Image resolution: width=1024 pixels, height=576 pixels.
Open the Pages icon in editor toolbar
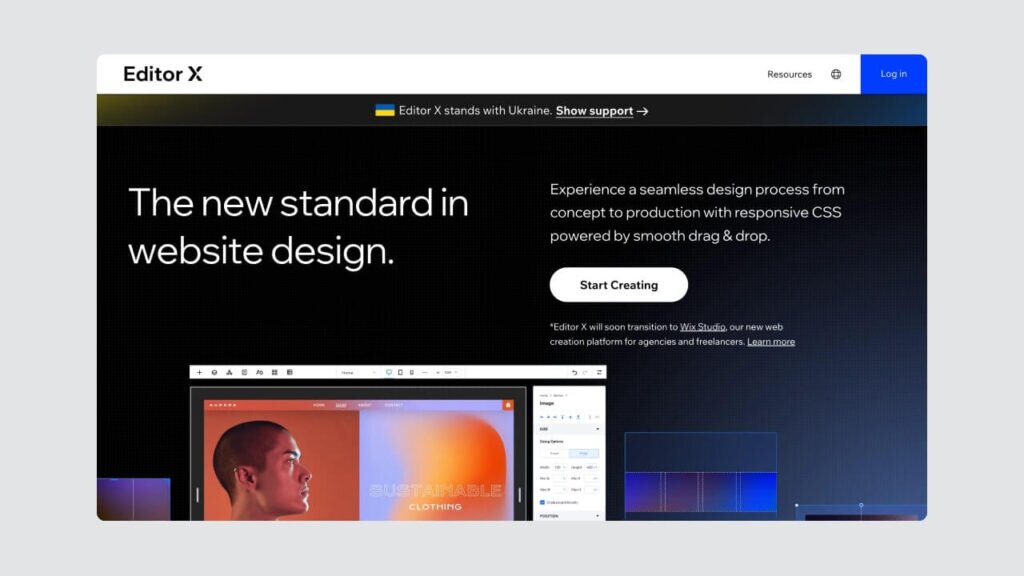[244, 372]
